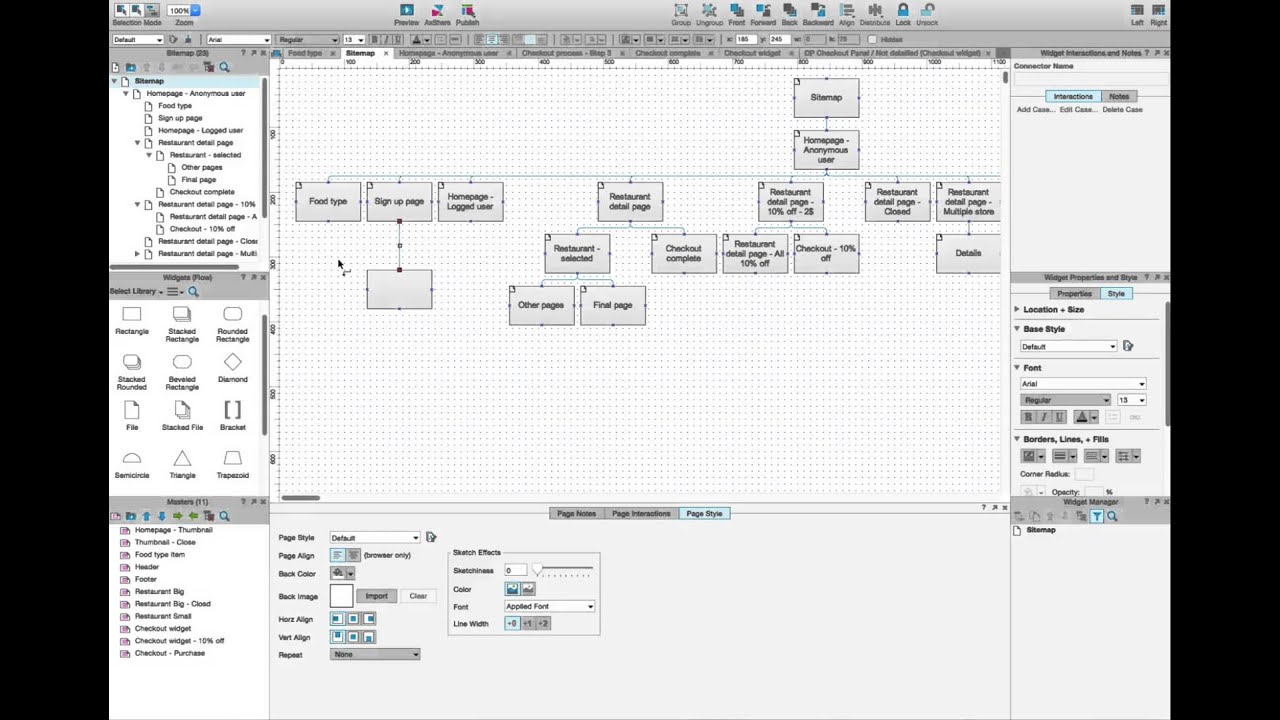Toggle Italic in Style Font section
Viewport: 1280px width, 720px height.
[1044, 417]
